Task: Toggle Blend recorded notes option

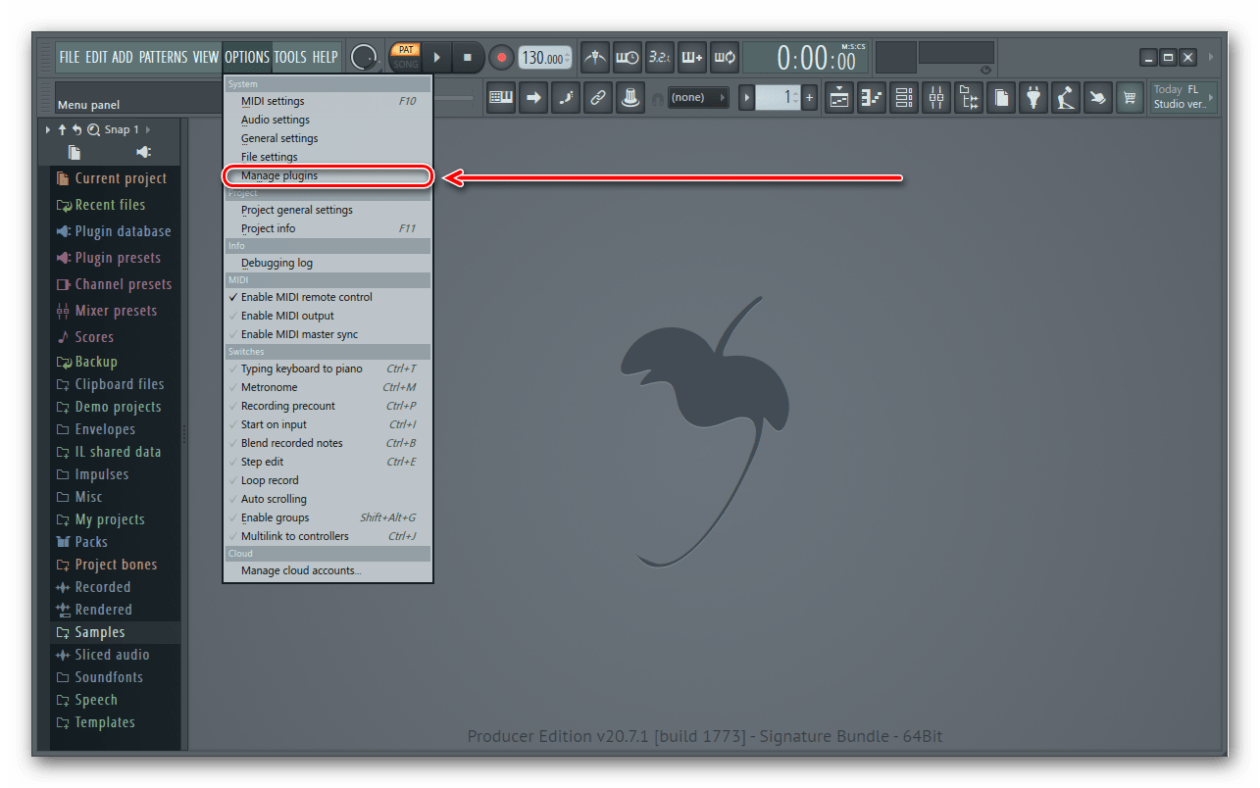Action: (x=328, y=443)
